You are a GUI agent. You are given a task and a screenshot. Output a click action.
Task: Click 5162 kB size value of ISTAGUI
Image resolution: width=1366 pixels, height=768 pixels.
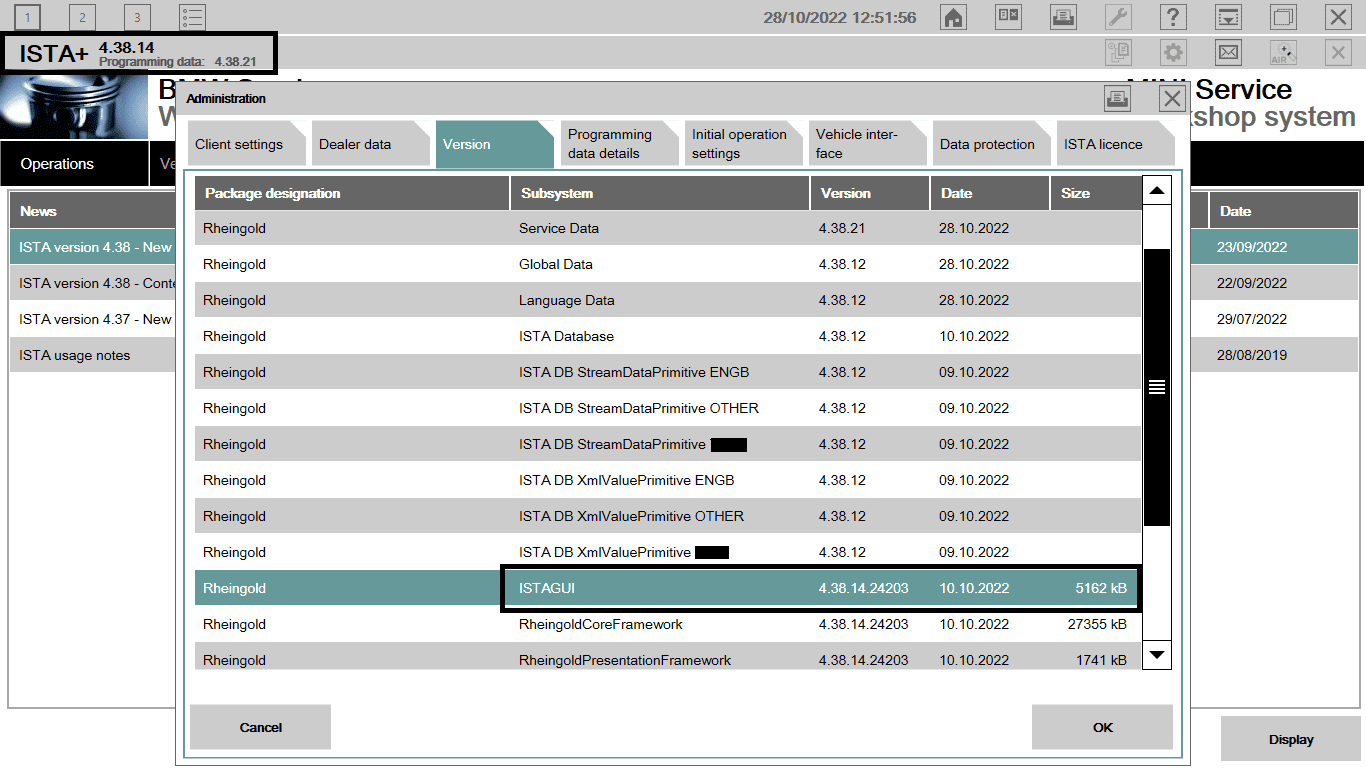pos(1101,588)
